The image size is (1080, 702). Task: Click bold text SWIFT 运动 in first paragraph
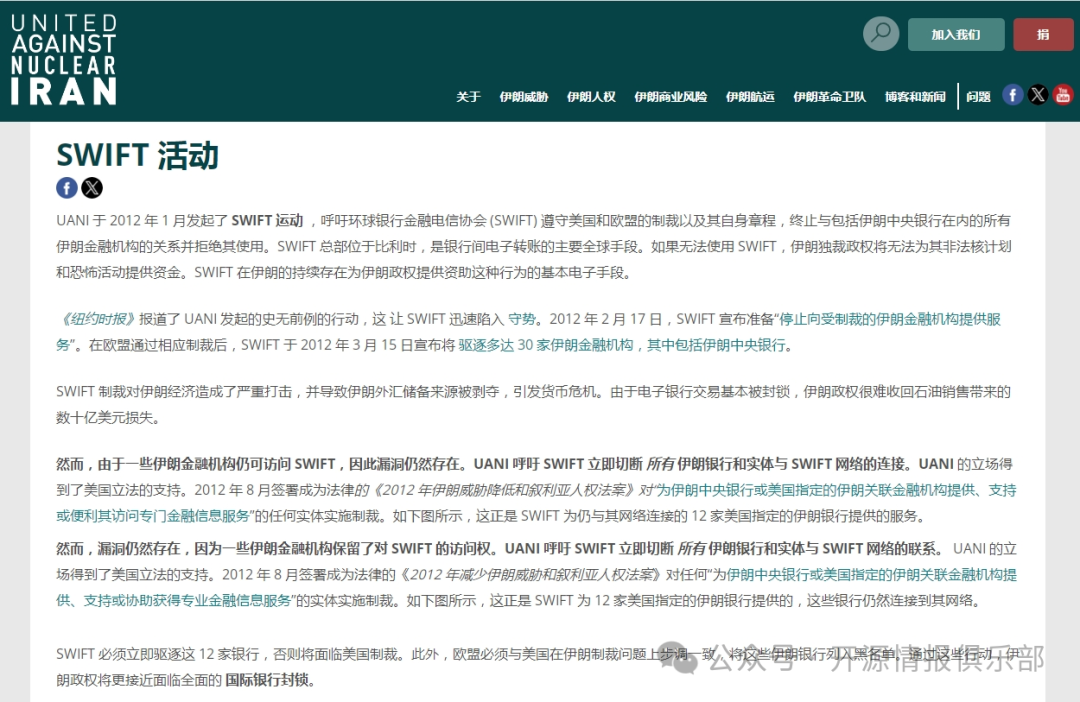[267, 220]
